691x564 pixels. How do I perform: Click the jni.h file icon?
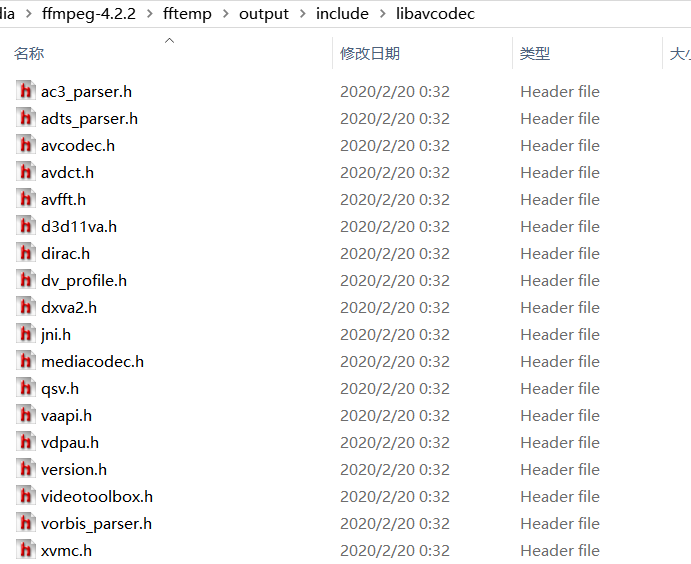(x=26, y=334)
